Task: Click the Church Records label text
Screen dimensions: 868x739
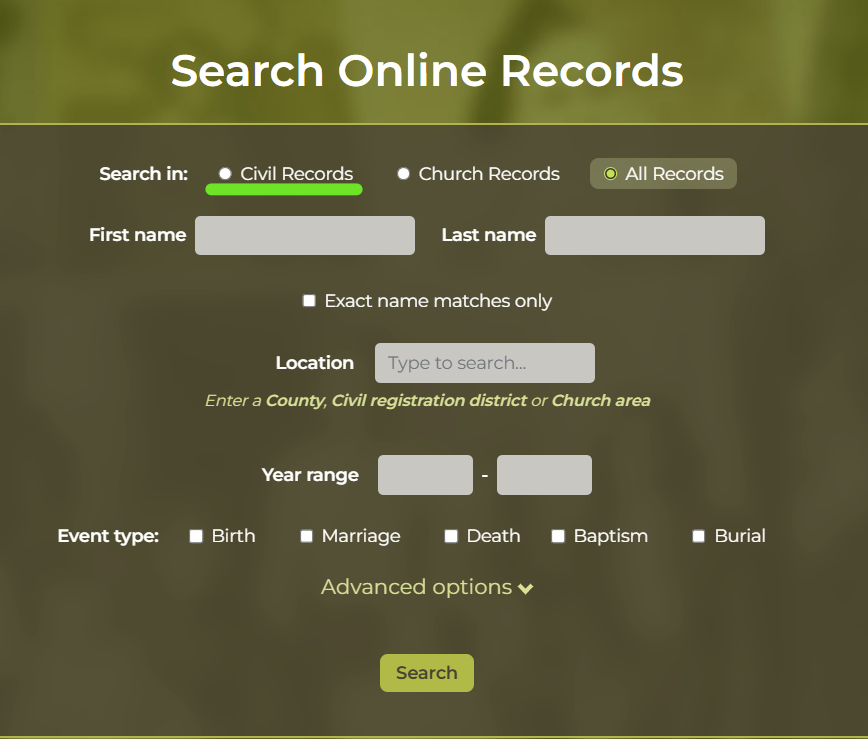Action: tap(489, 174)
